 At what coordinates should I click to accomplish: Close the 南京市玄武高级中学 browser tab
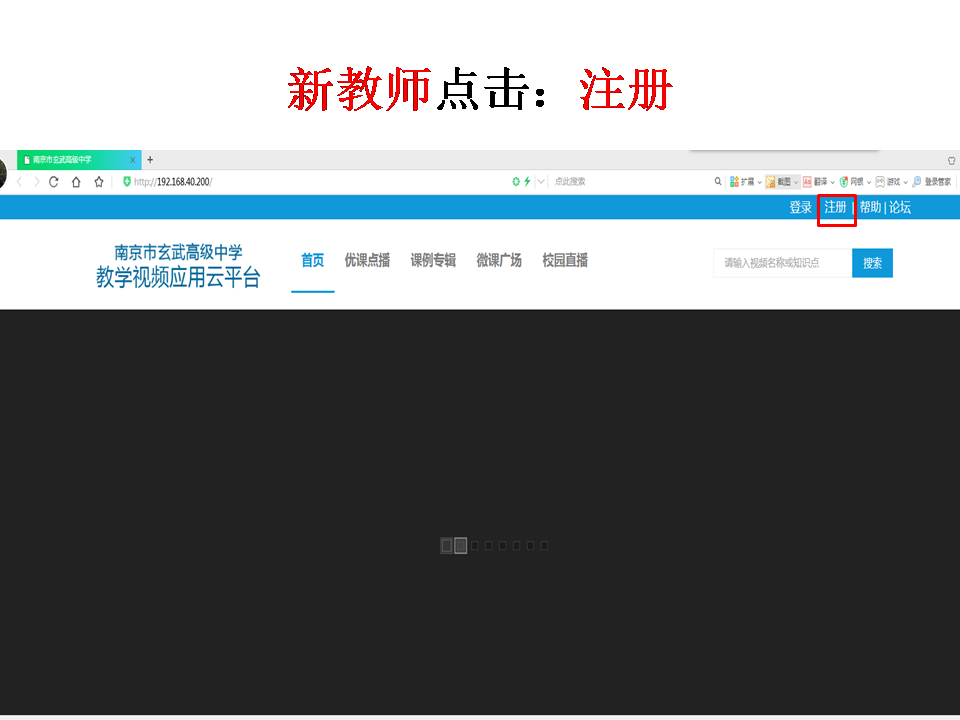[x=132, y=160]
